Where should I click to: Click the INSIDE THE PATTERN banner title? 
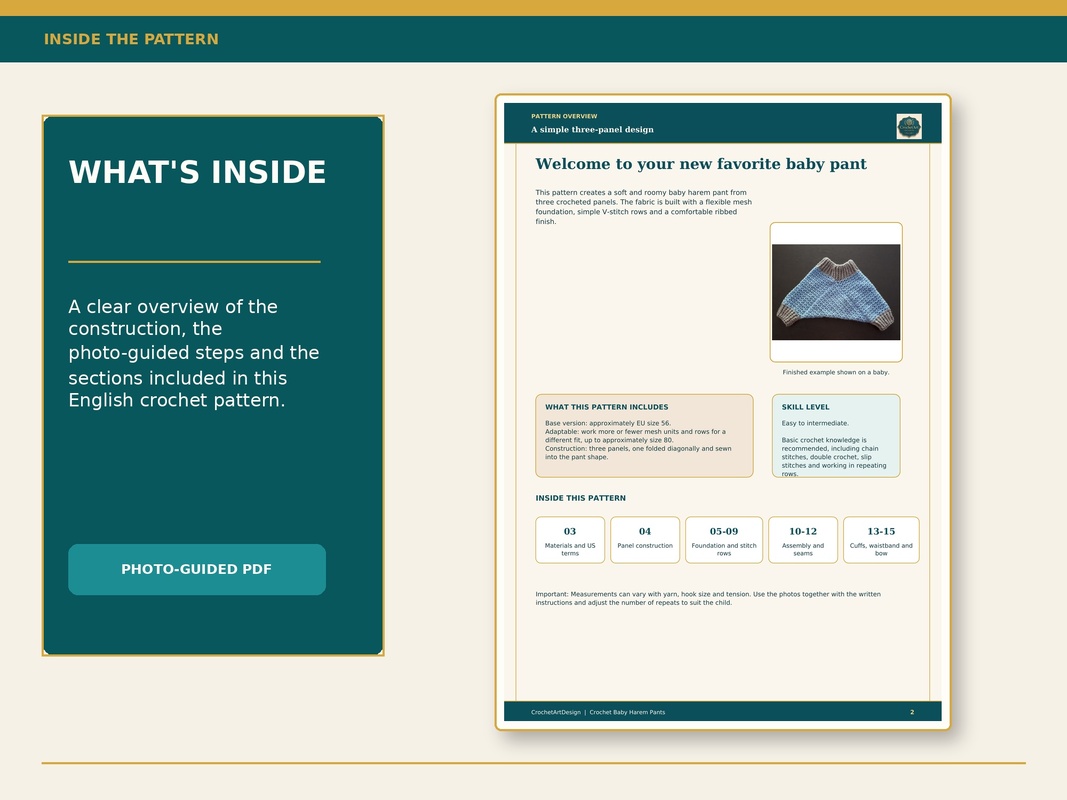(131, 39)
